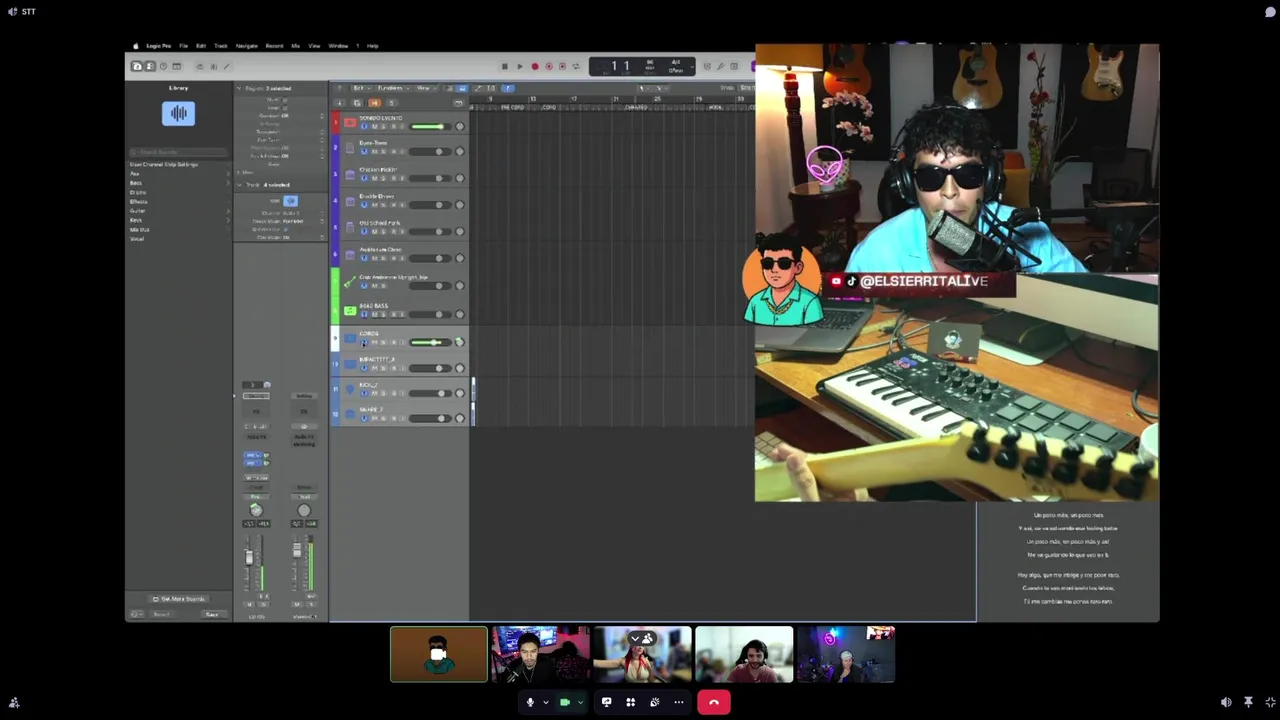Expand the More section in inspector
The height and width of the screenshot is (720, 1280).
tap(239, 172)
